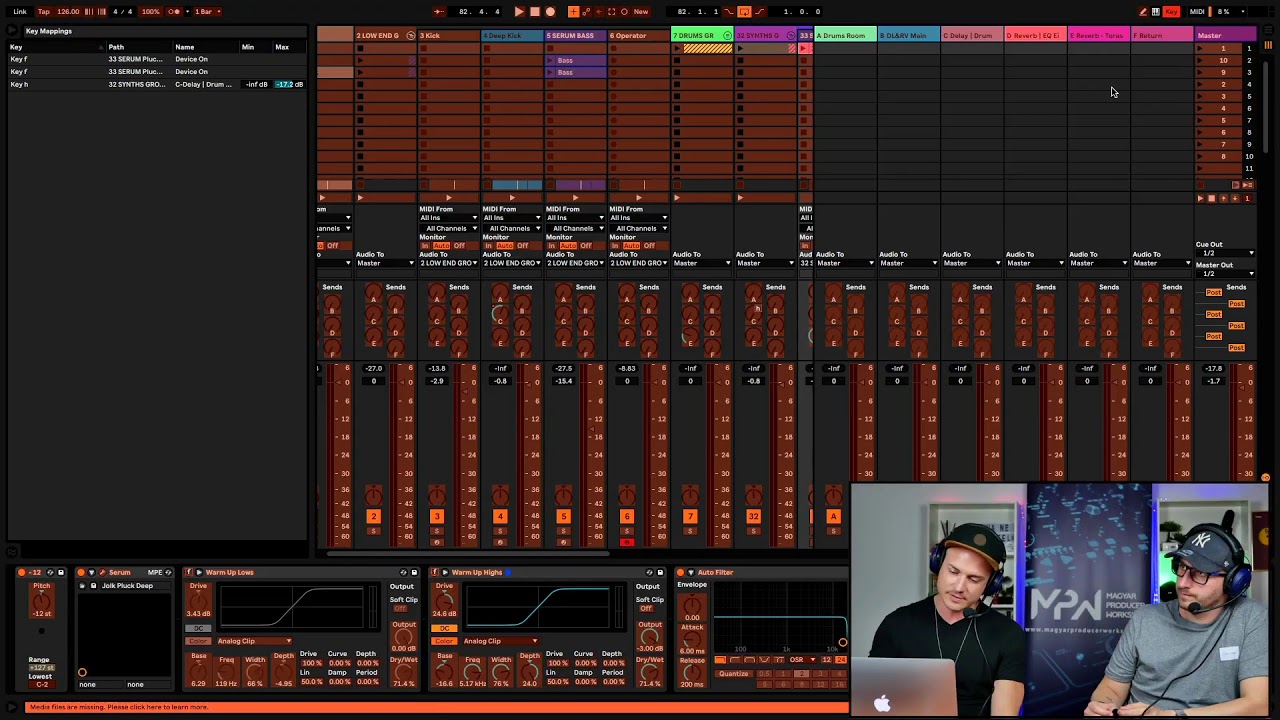Image resolution: width=1280 pixels, height=720 pixels.
Task: Open Audio To dropdown on 2 LOW END track
Action: pos(384,263)
